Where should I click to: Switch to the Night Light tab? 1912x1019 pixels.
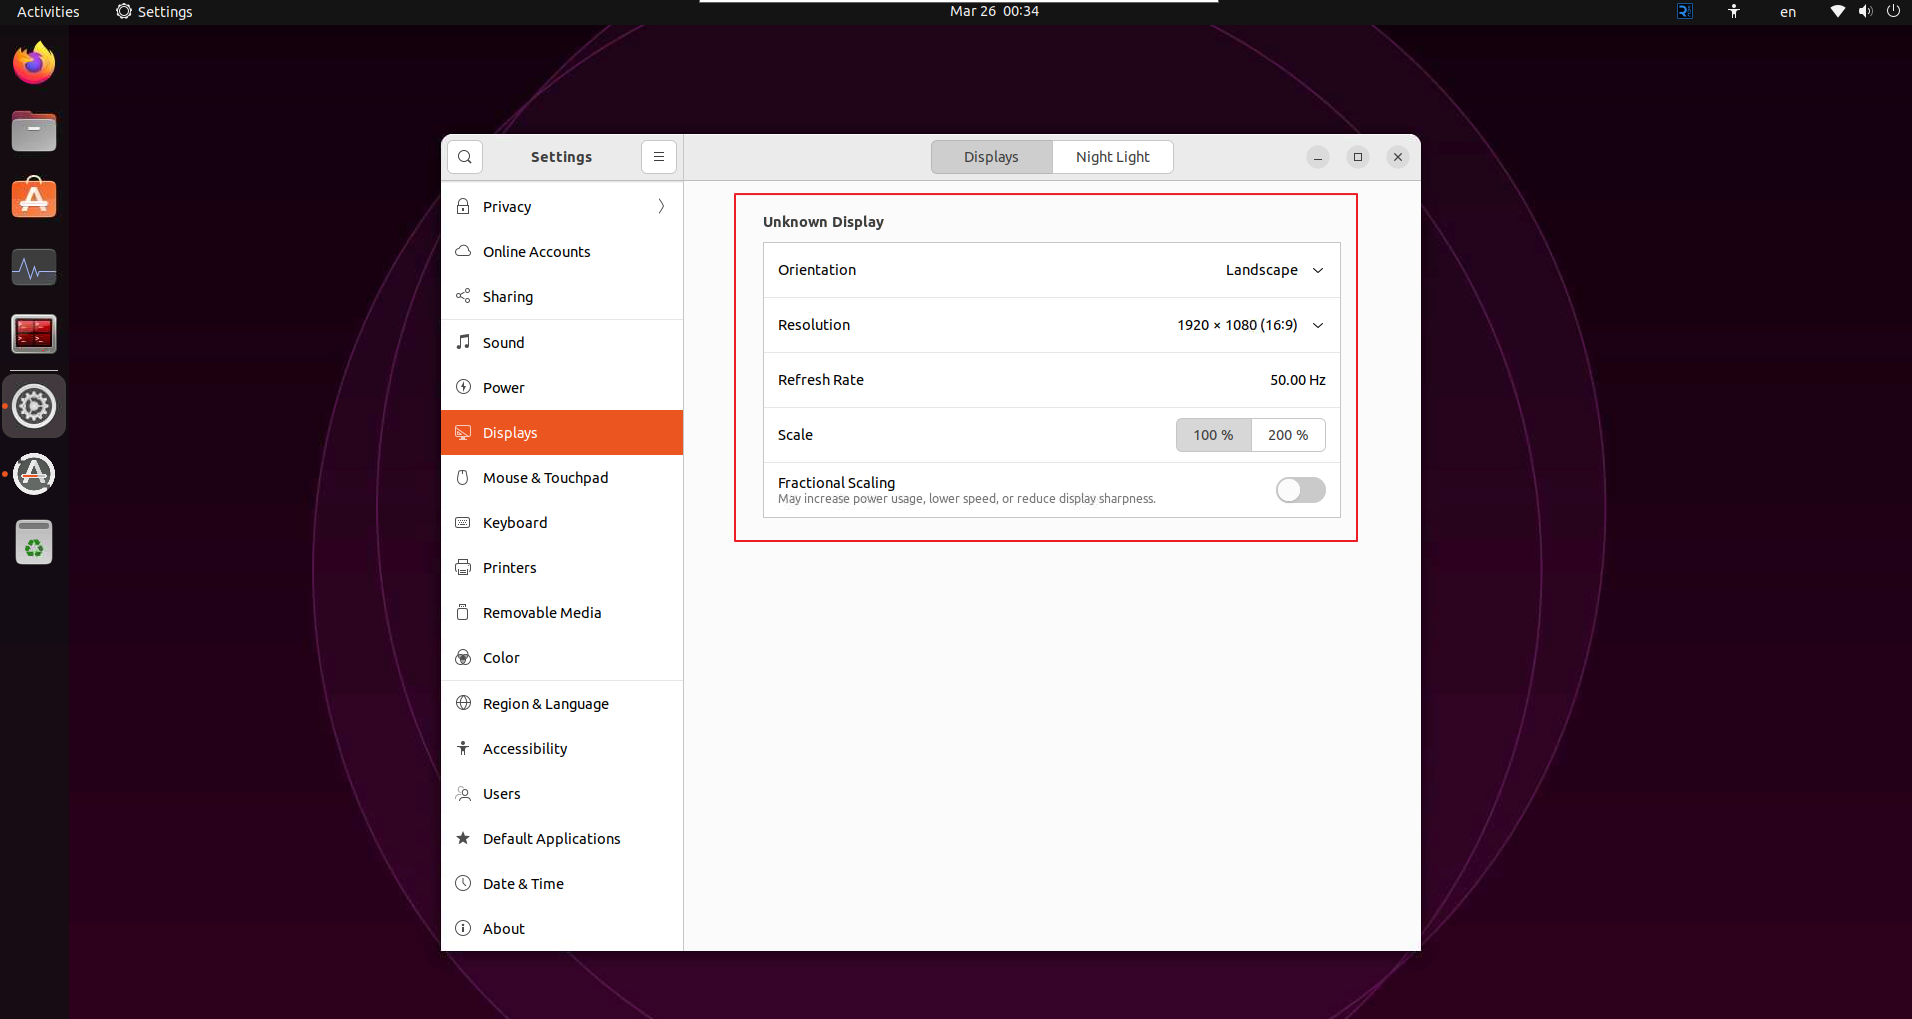click(1112, 157)
